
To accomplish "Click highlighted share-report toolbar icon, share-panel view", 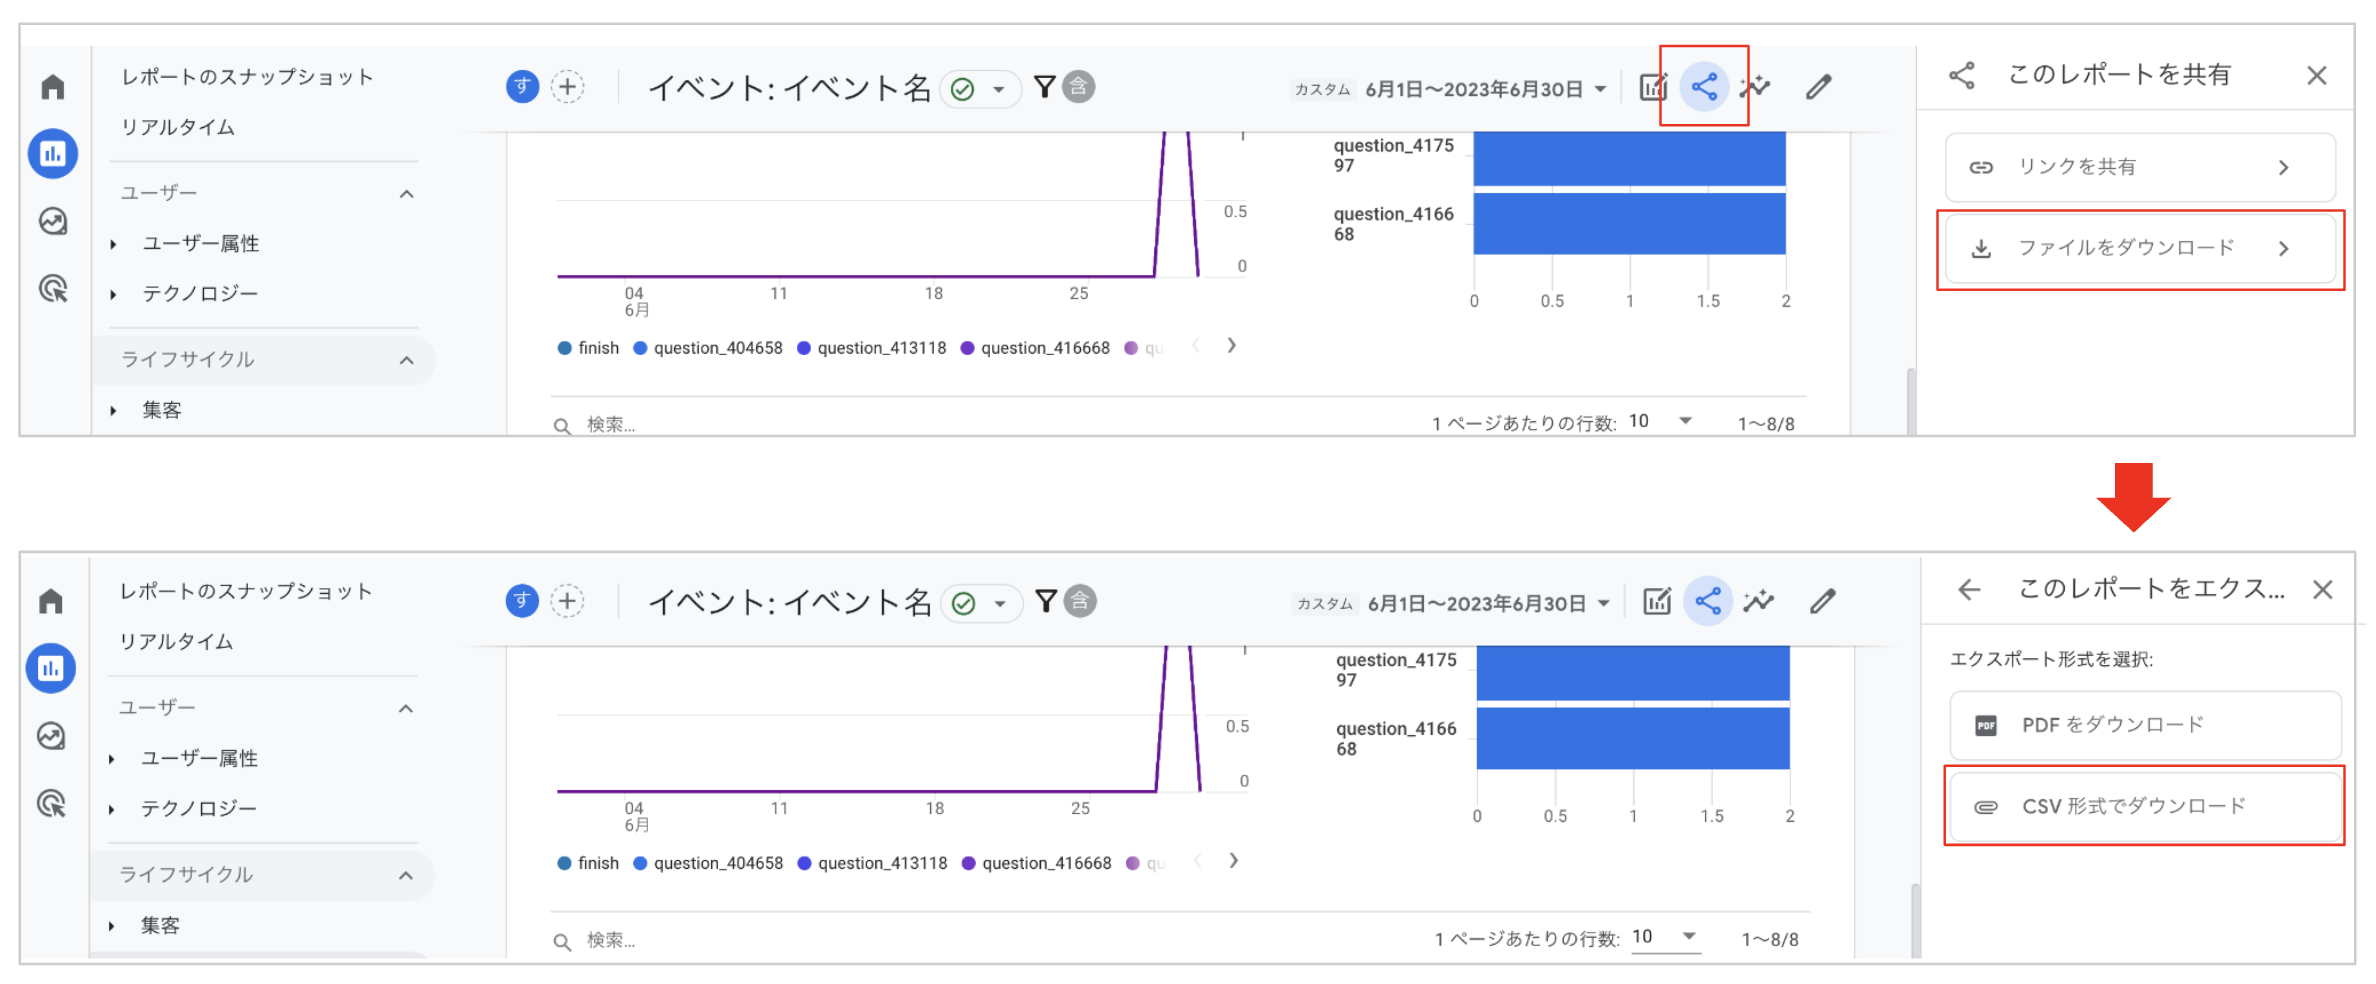I will pos(1704,87).
